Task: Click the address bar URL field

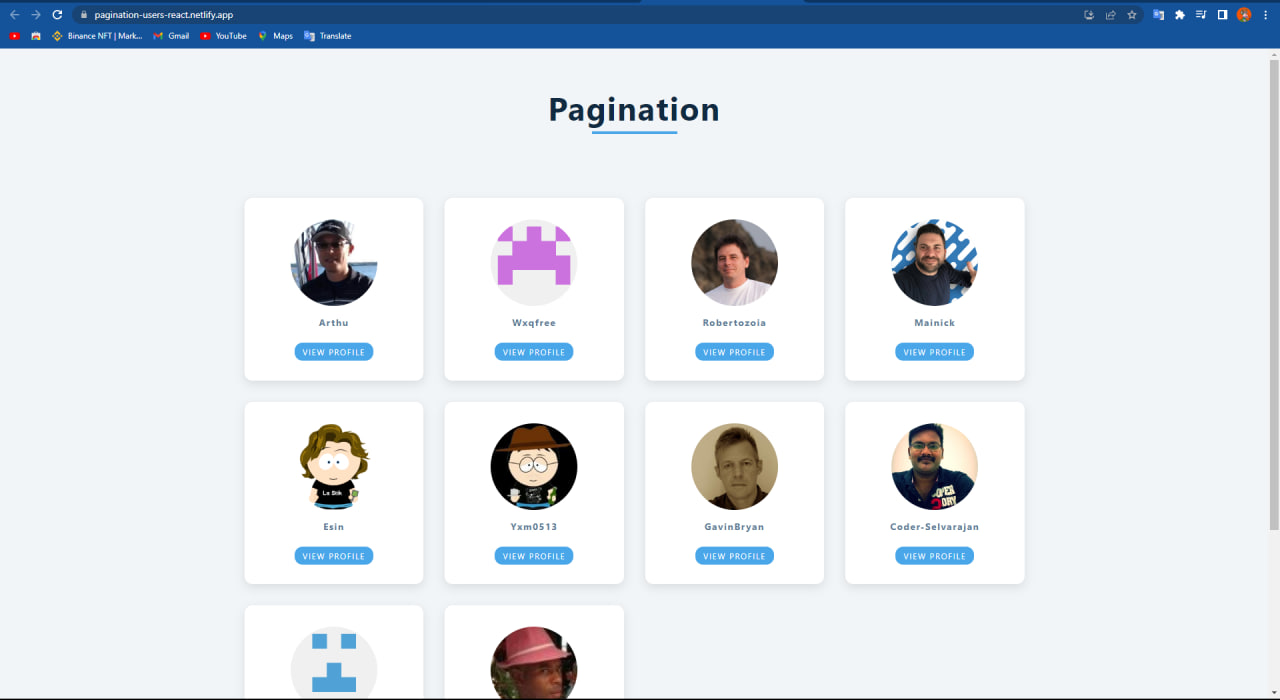Action: (580, 15)
